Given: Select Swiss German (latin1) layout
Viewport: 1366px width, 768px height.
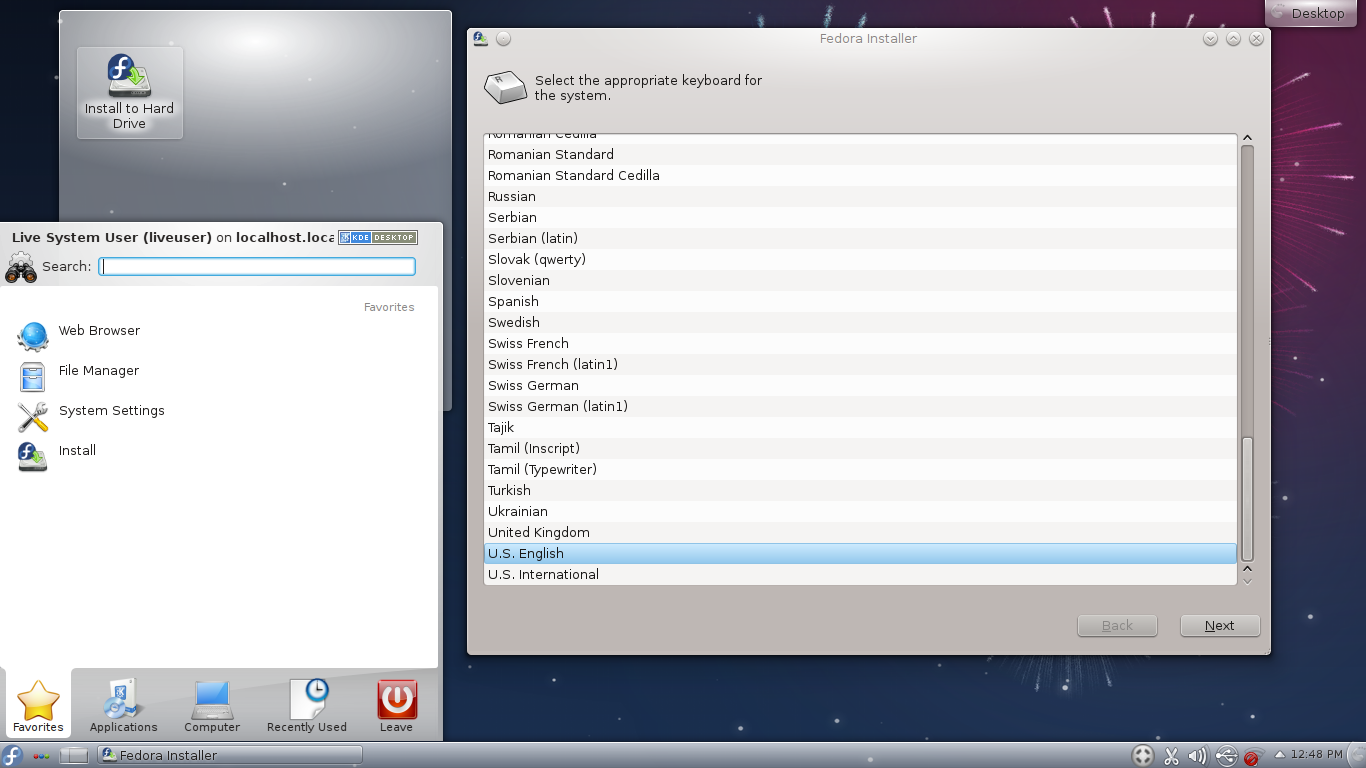Looking at the screenshot, I should click(860, 407).
